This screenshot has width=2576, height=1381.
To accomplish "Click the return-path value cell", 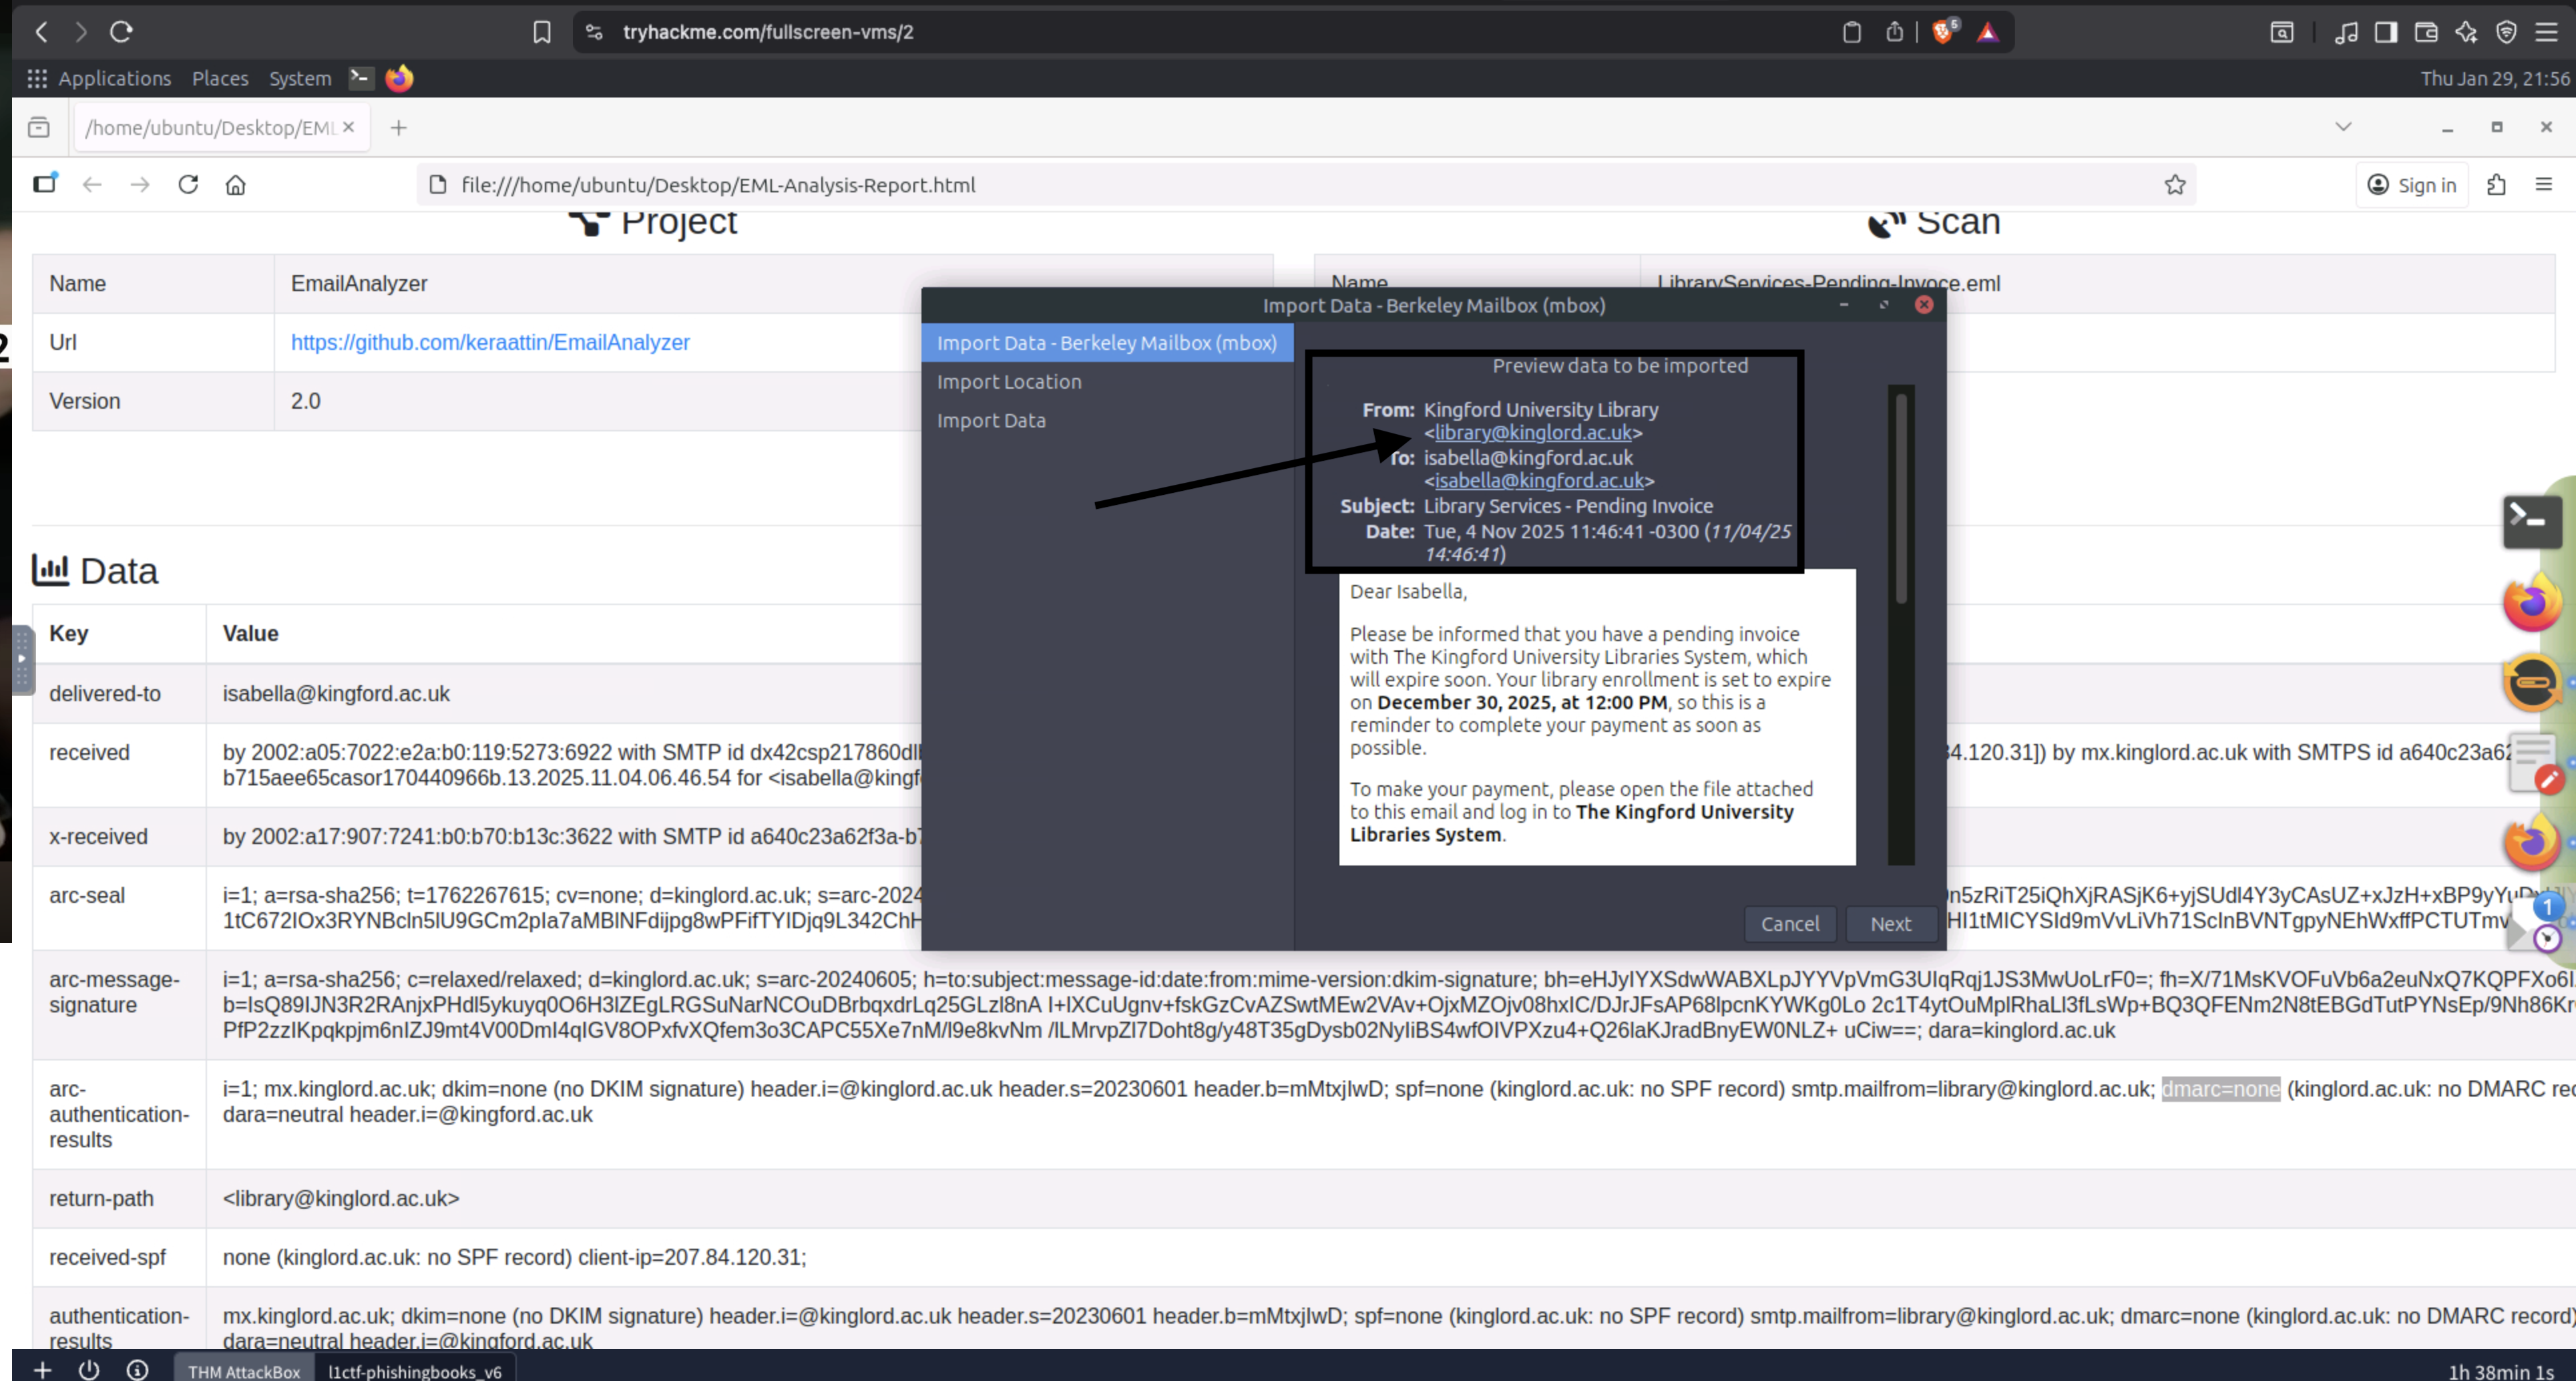I will tap(1391, 1198).
